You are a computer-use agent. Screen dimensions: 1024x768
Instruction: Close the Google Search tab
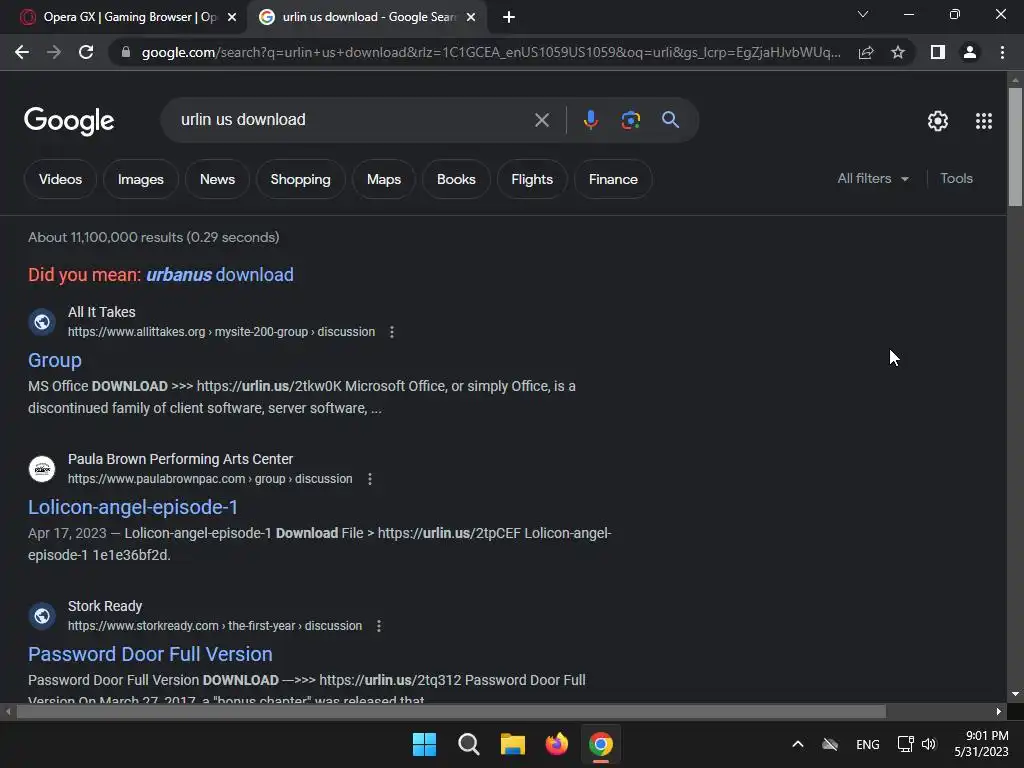471,18
